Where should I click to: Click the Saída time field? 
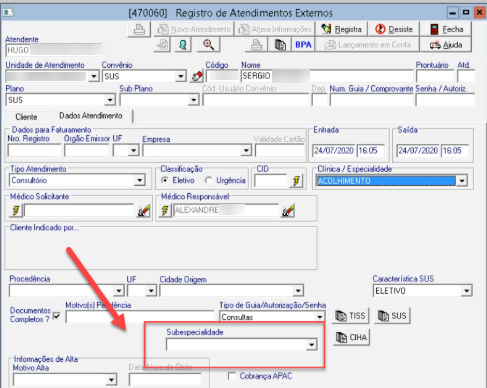point(455,151)
